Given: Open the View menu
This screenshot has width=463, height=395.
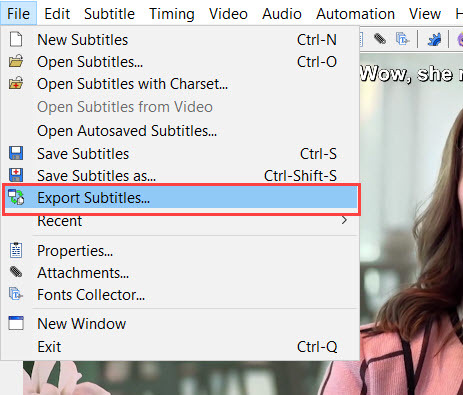Looking at the screenshot, I should (425, 14).
